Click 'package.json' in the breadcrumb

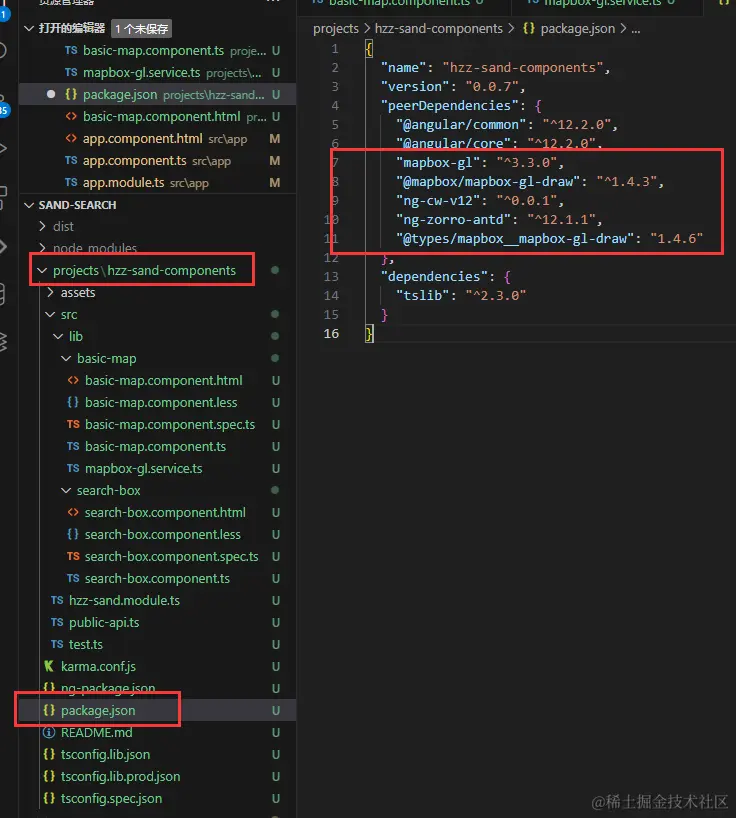click(x=577, y=29)
